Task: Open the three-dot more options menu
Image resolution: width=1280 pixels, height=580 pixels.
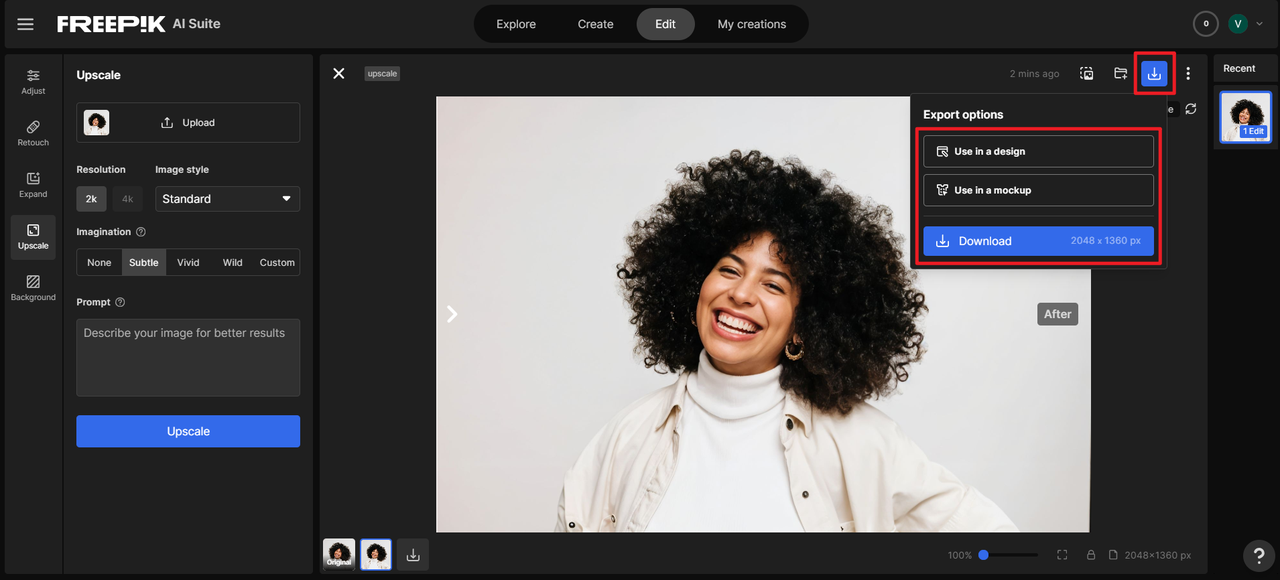Action: 1188,73
